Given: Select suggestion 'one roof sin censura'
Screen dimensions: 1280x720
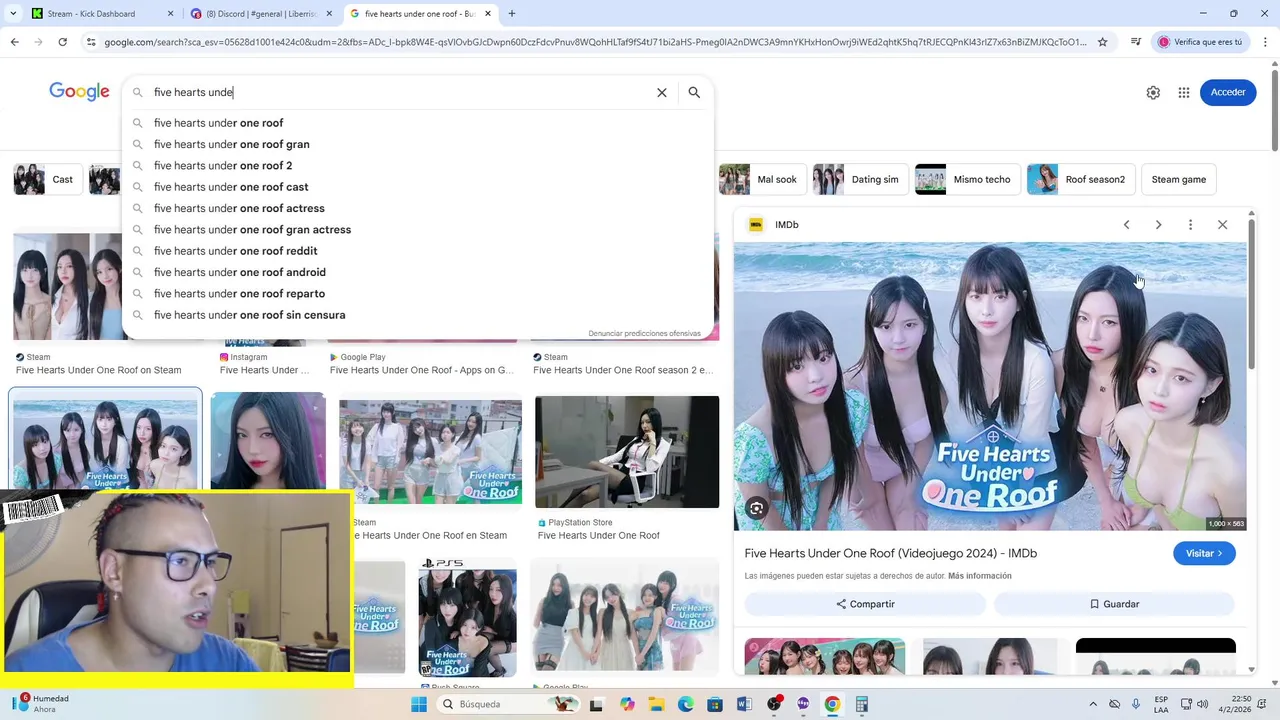Looking at the screenshot, I should (418, 315).
